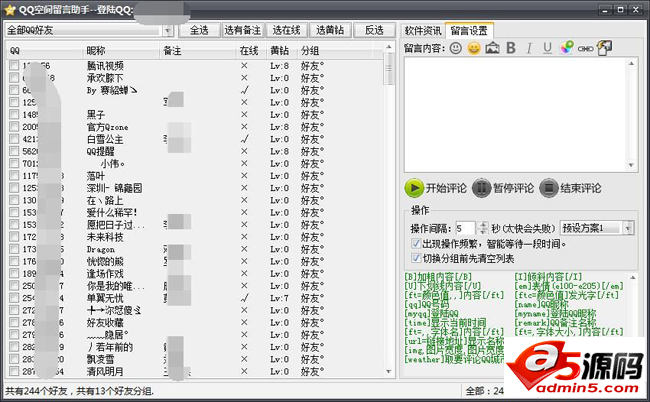Click the 选在线 button
This screenshot has height=402, width=650.
point(286,30)
